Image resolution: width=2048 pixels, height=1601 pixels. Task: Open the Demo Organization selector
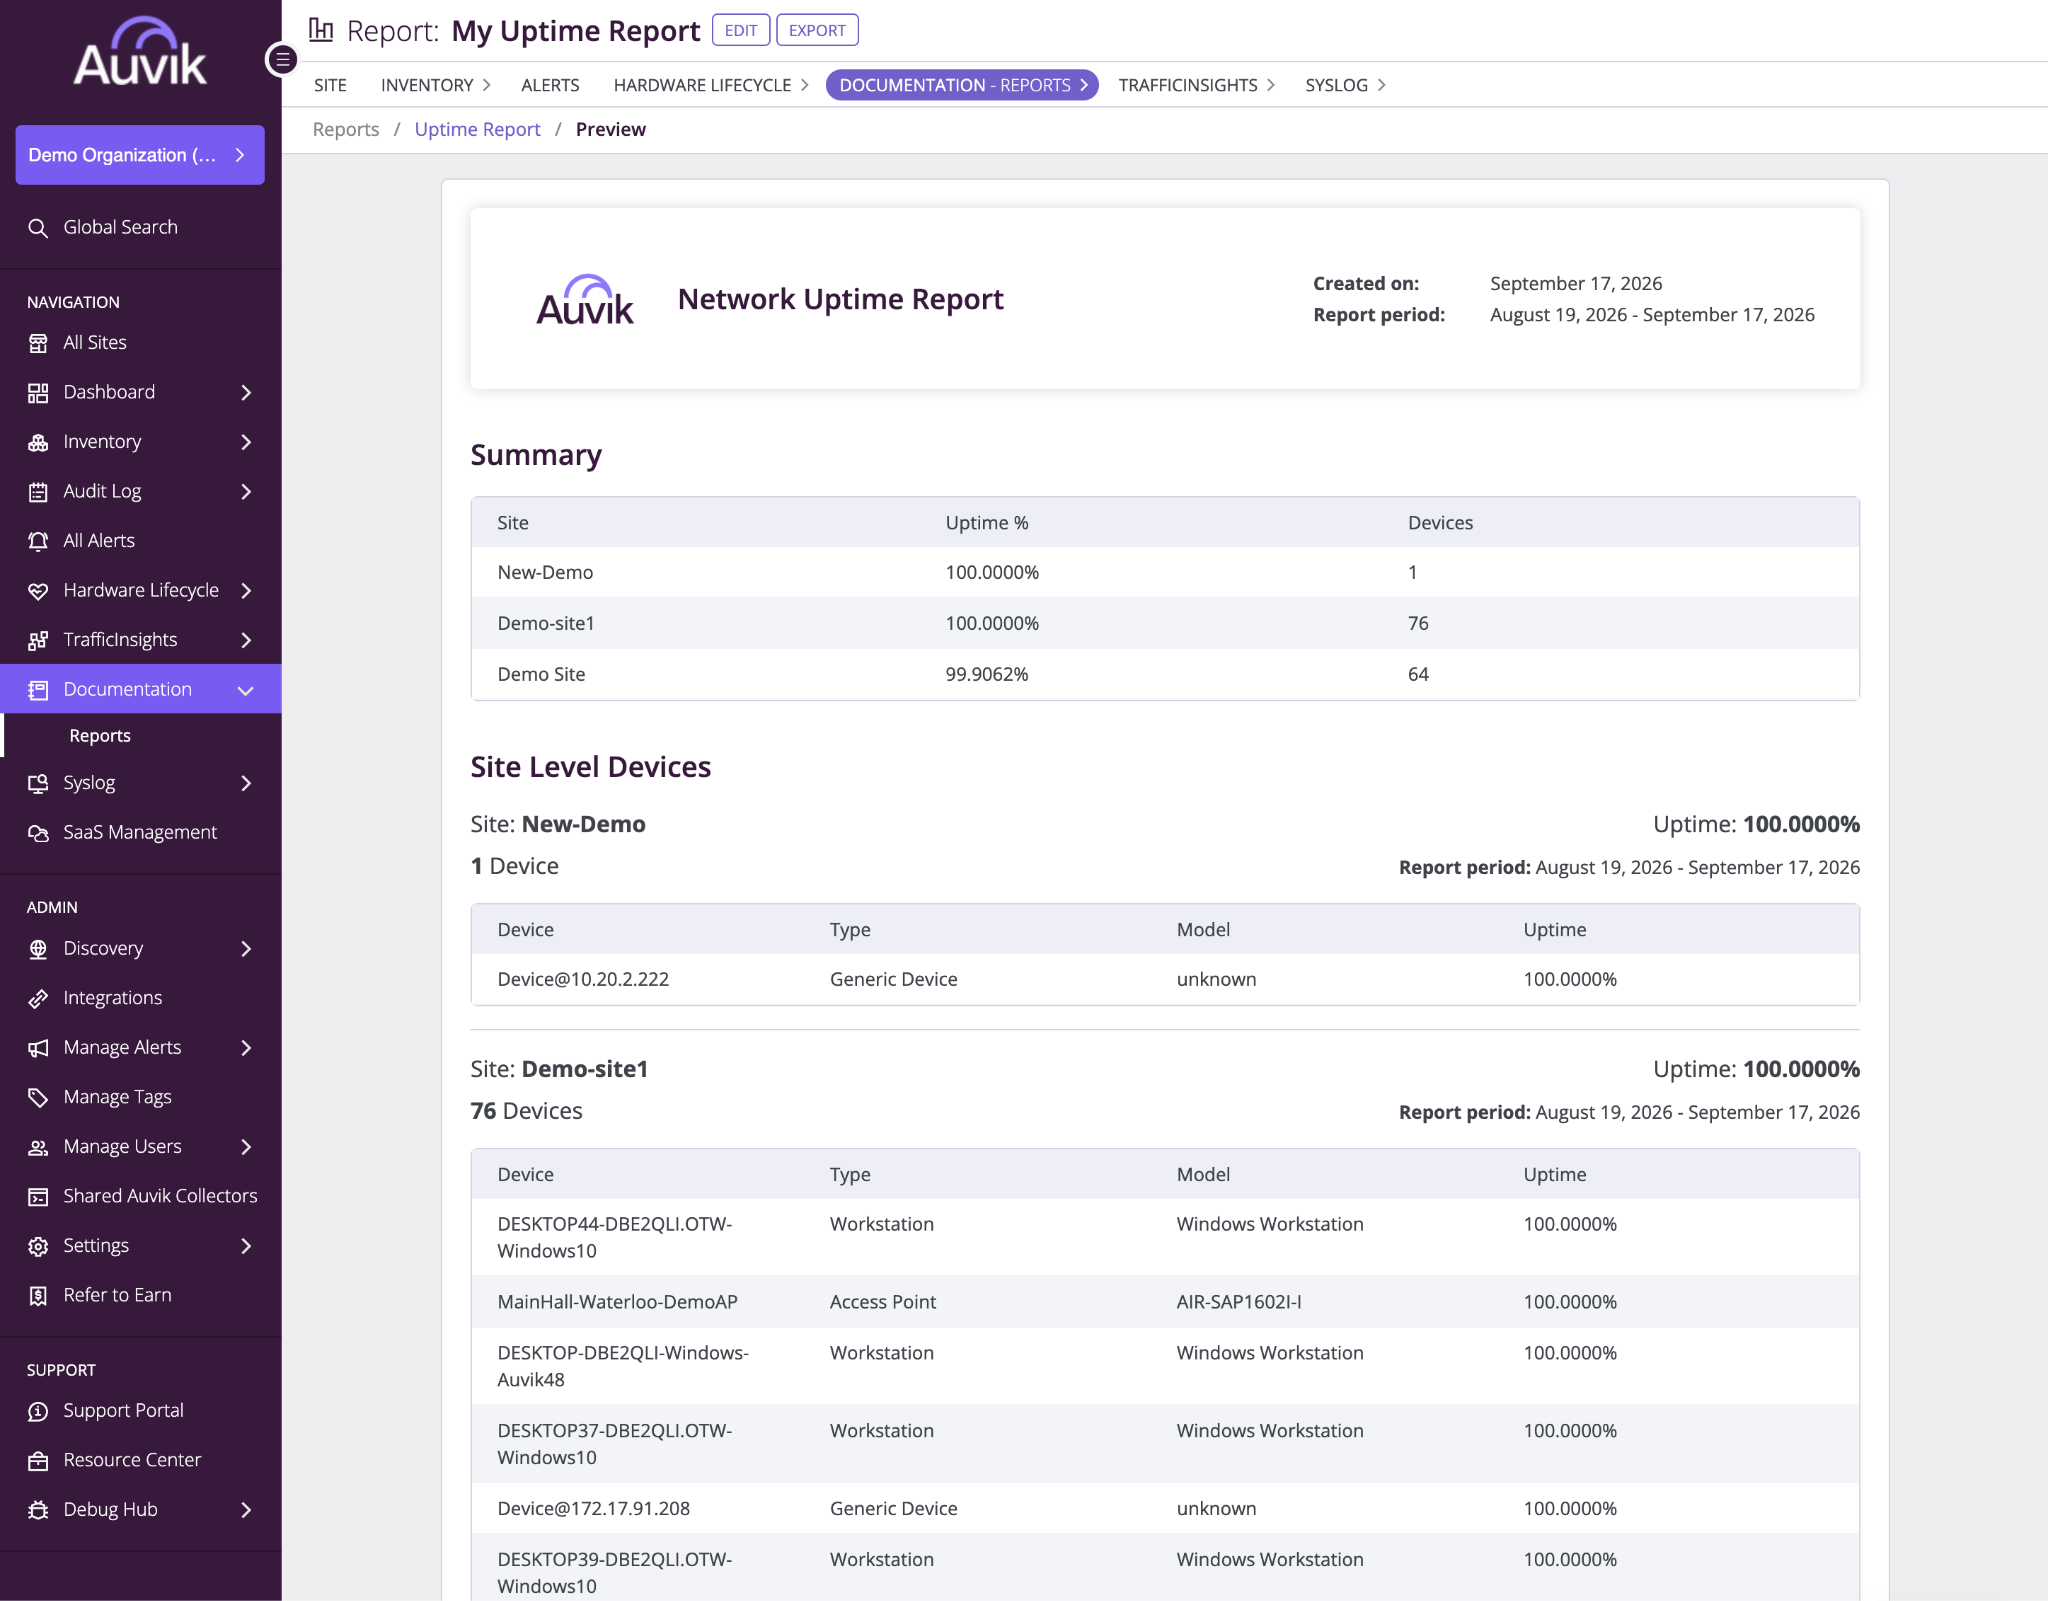coord(140,155)
